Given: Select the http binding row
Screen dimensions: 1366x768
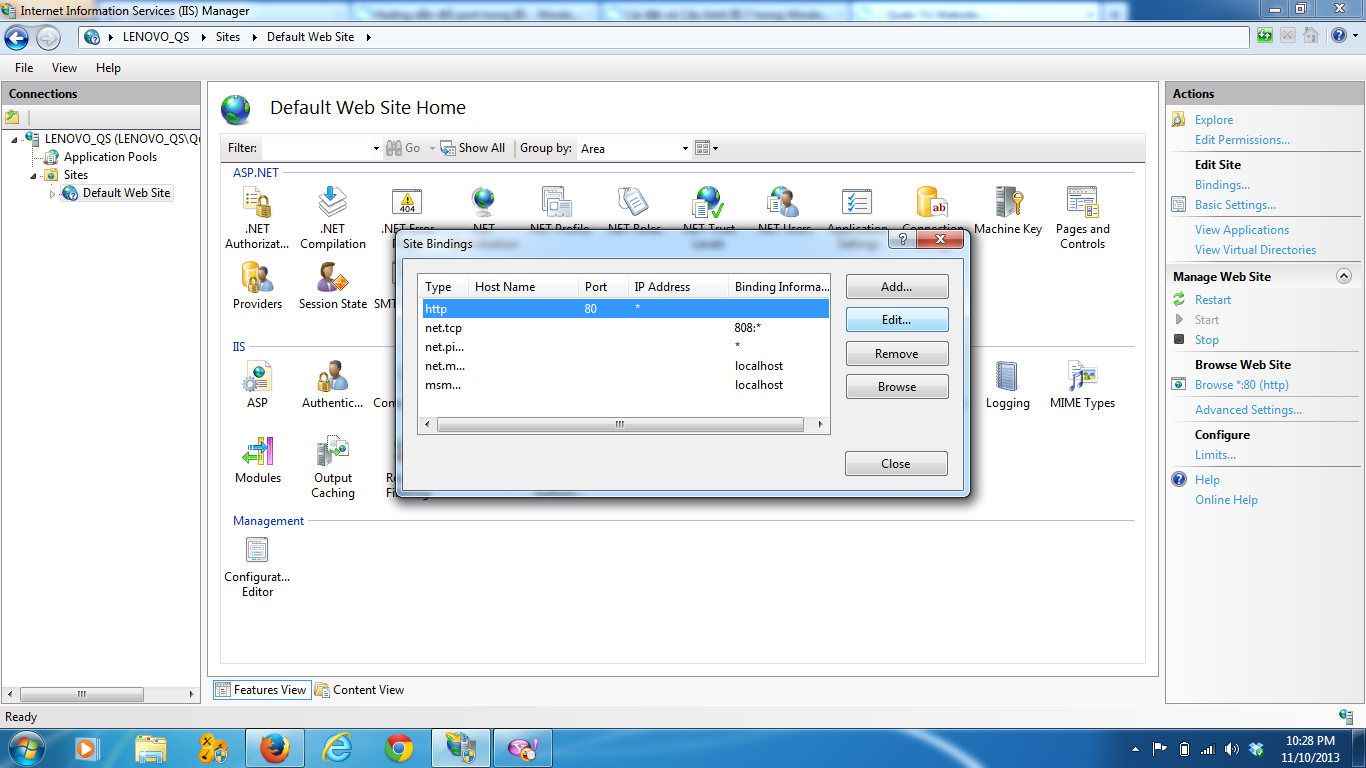Looking at the screenshot, I should pyautogui.click(x=625, y=309).
